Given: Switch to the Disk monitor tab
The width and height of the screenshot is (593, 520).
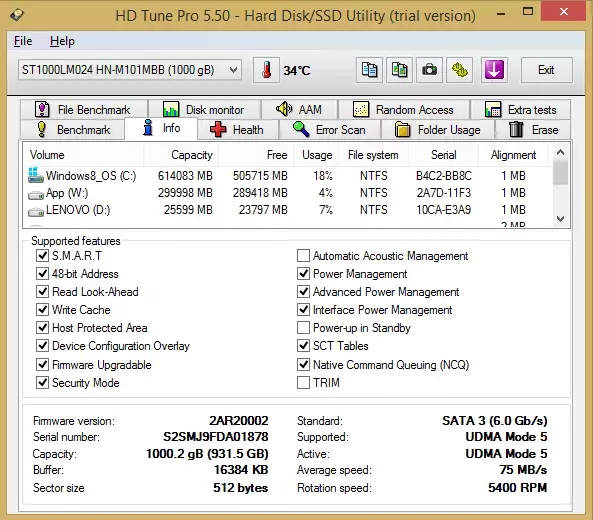Looking at the screenshot, I should point(205,110).
